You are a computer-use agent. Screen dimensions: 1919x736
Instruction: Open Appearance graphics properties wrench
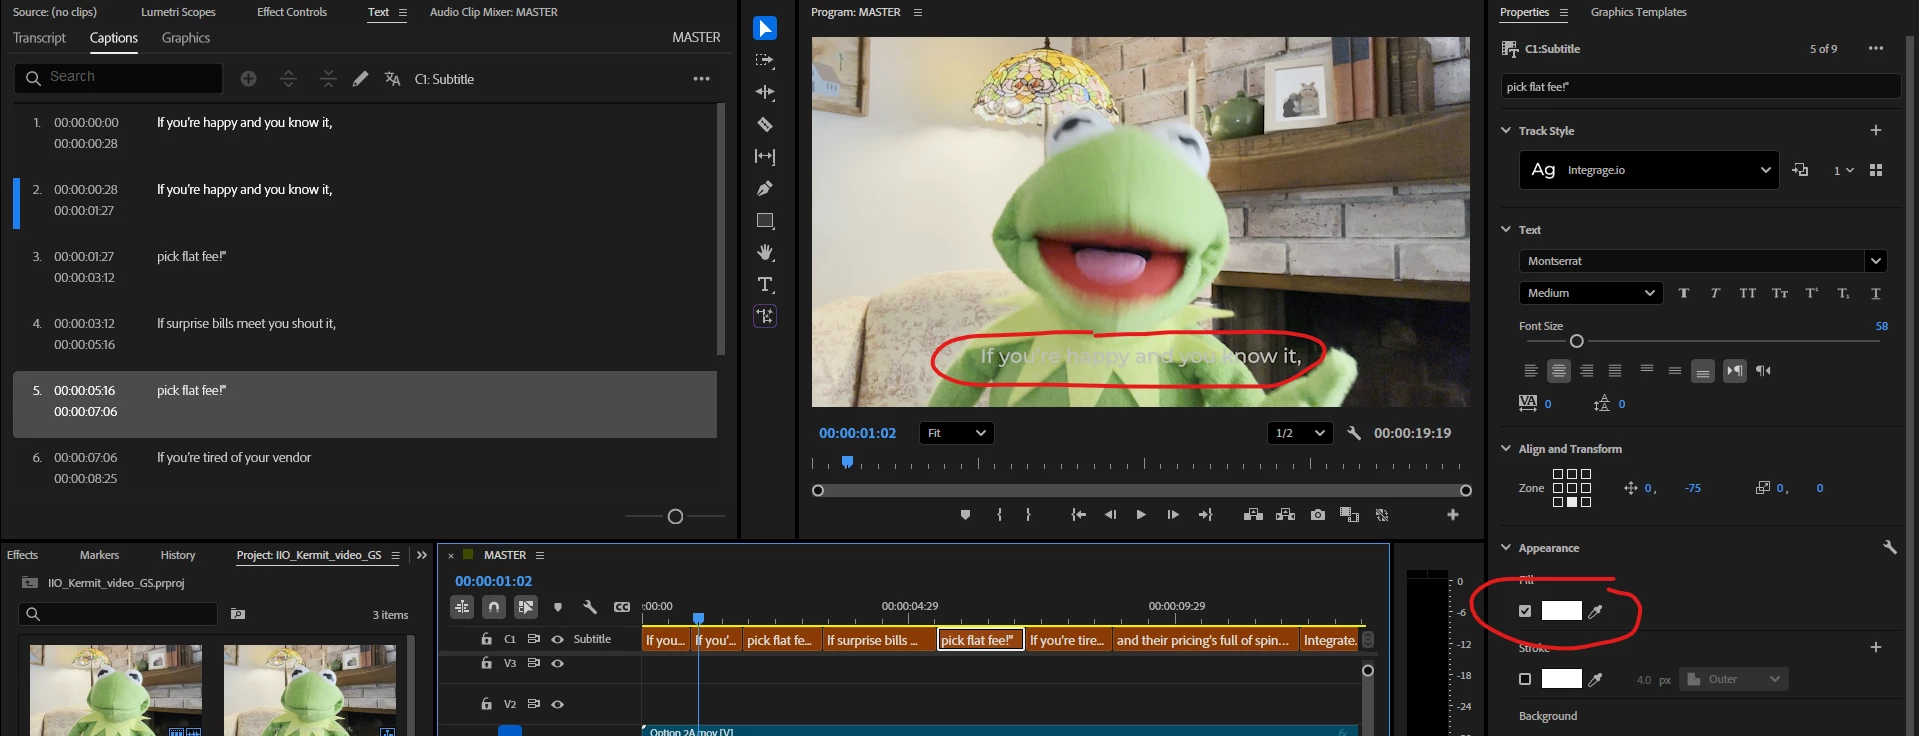click(1890, 547)
